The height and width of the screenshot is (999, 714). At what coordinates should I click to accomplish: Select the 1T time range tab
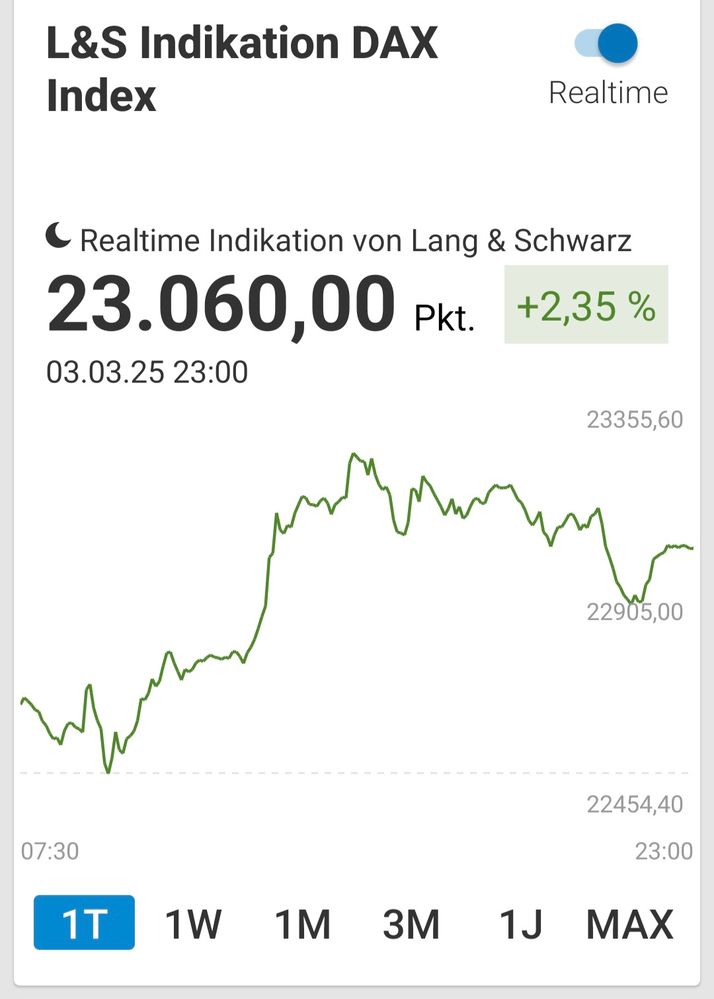84,923
